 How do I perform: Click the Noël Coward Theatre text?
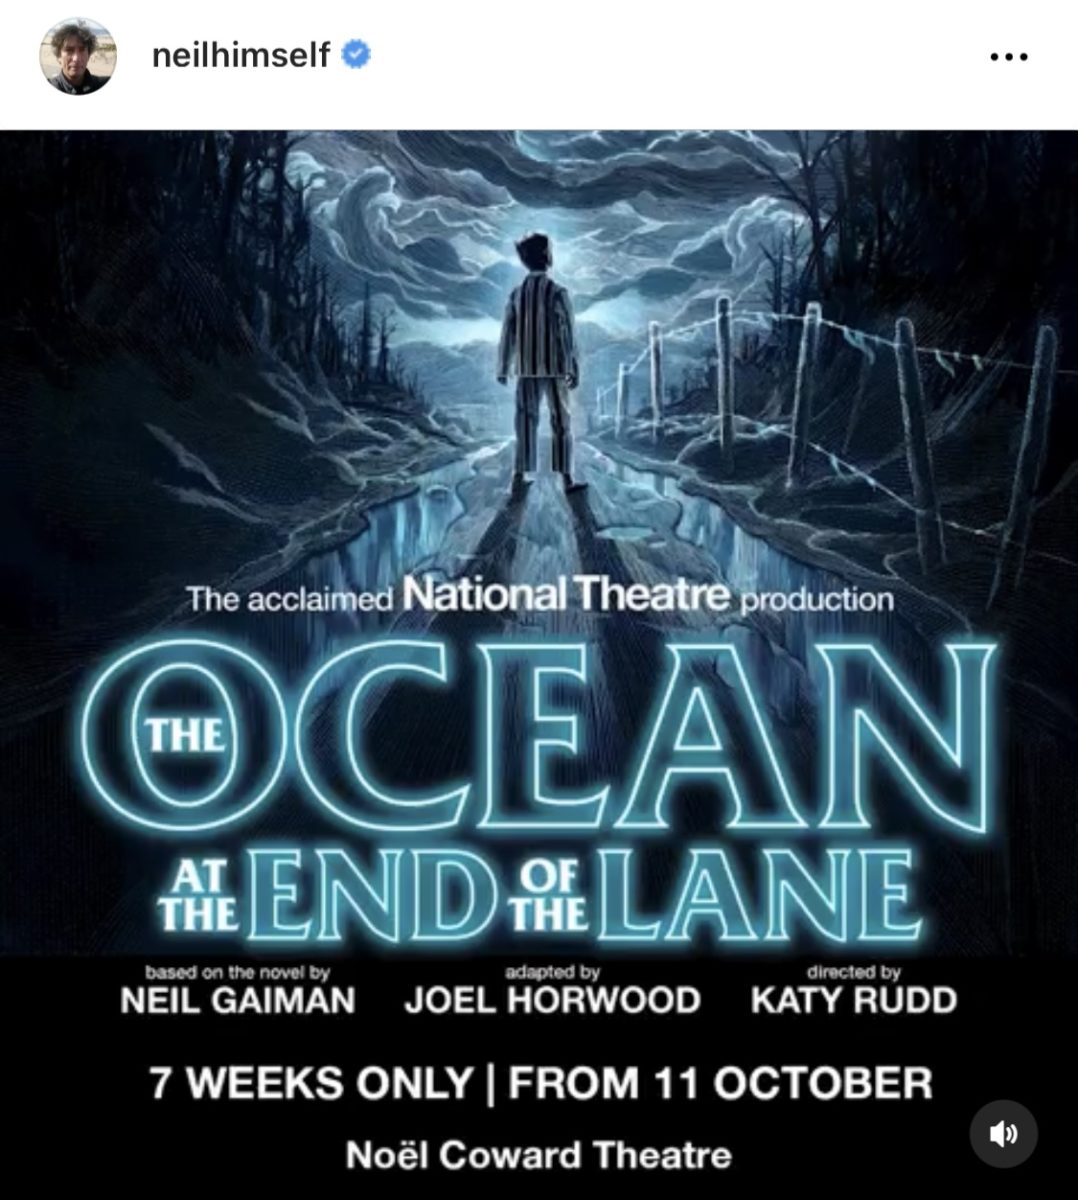tap(538, 1156)
